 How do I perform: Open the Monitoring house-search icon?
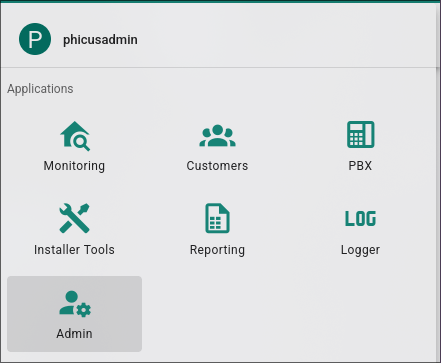[x=75, y=136]
